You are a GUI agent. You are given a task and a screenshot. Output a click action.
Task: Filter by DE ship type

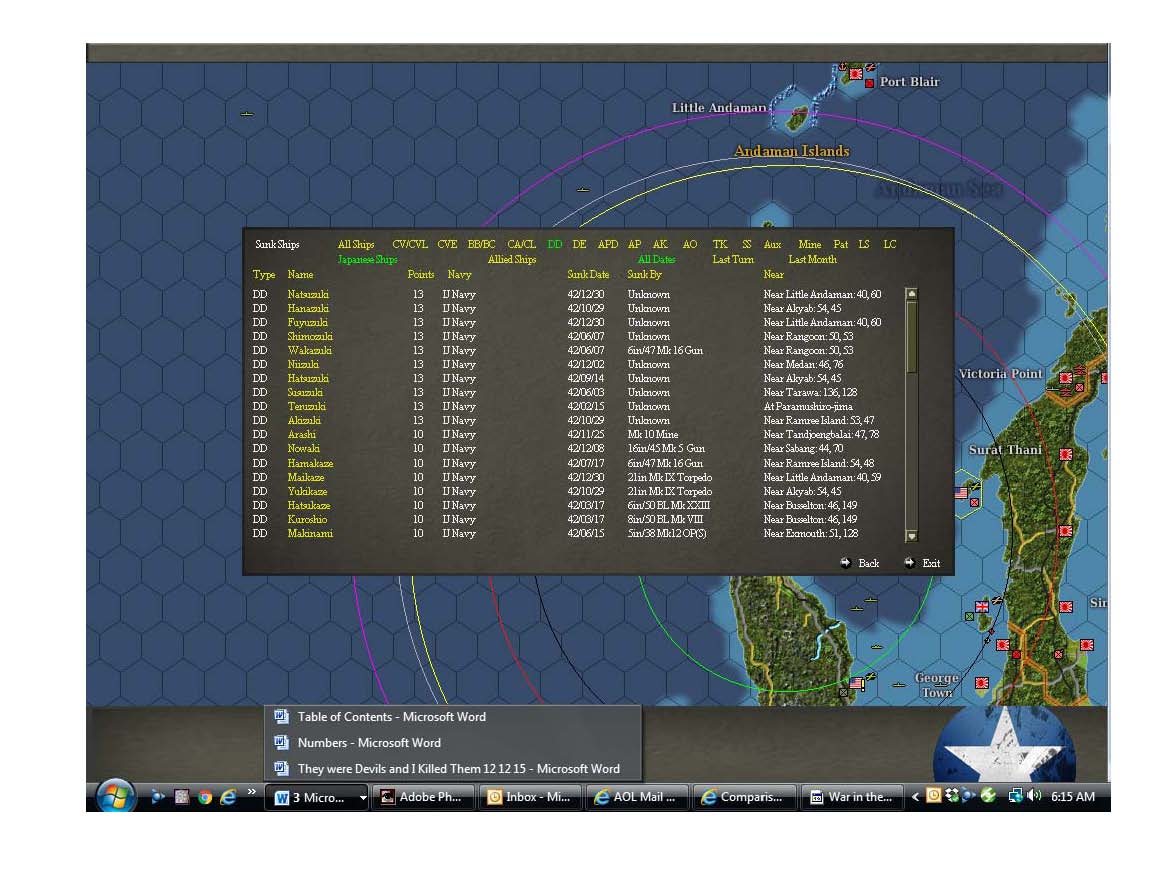pyautogui.click(x=579, y=245)
